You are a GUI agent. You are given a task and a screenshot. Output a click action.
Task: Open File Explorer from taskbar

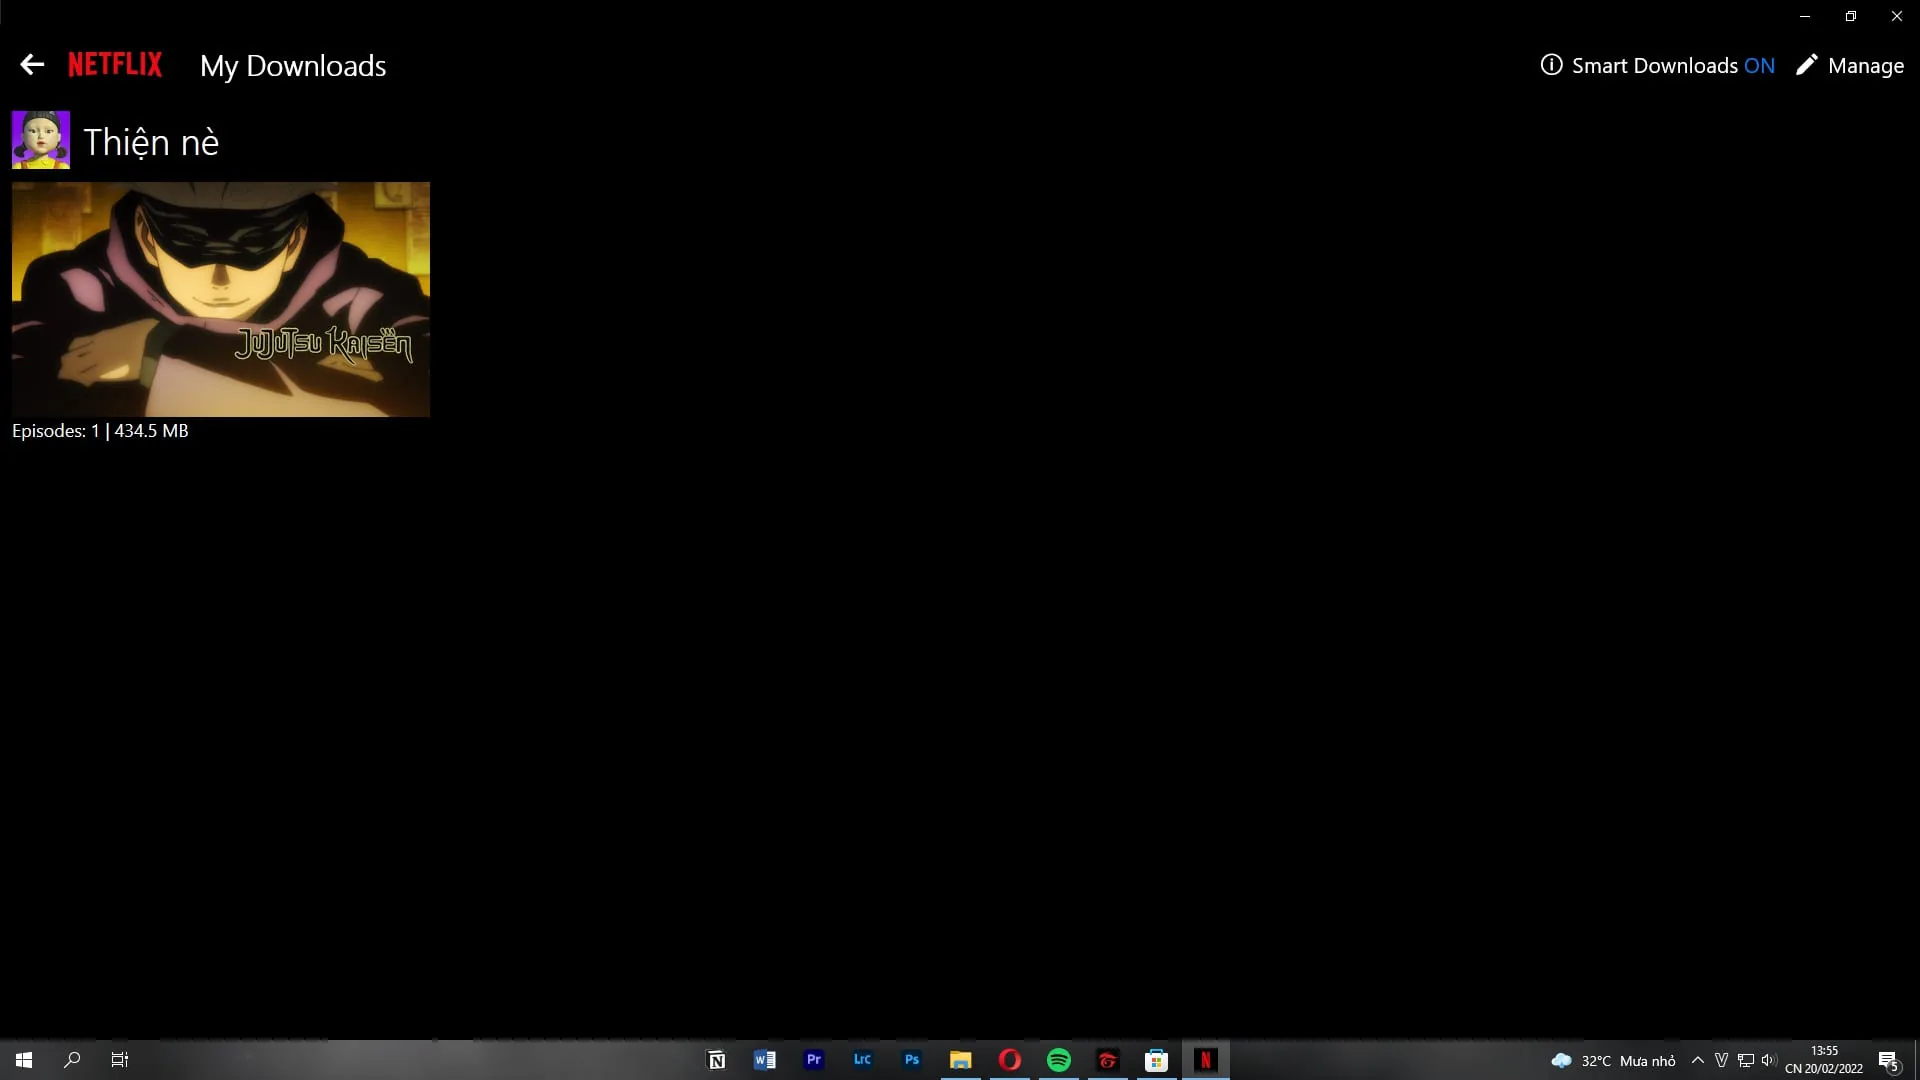(960, 1060)
